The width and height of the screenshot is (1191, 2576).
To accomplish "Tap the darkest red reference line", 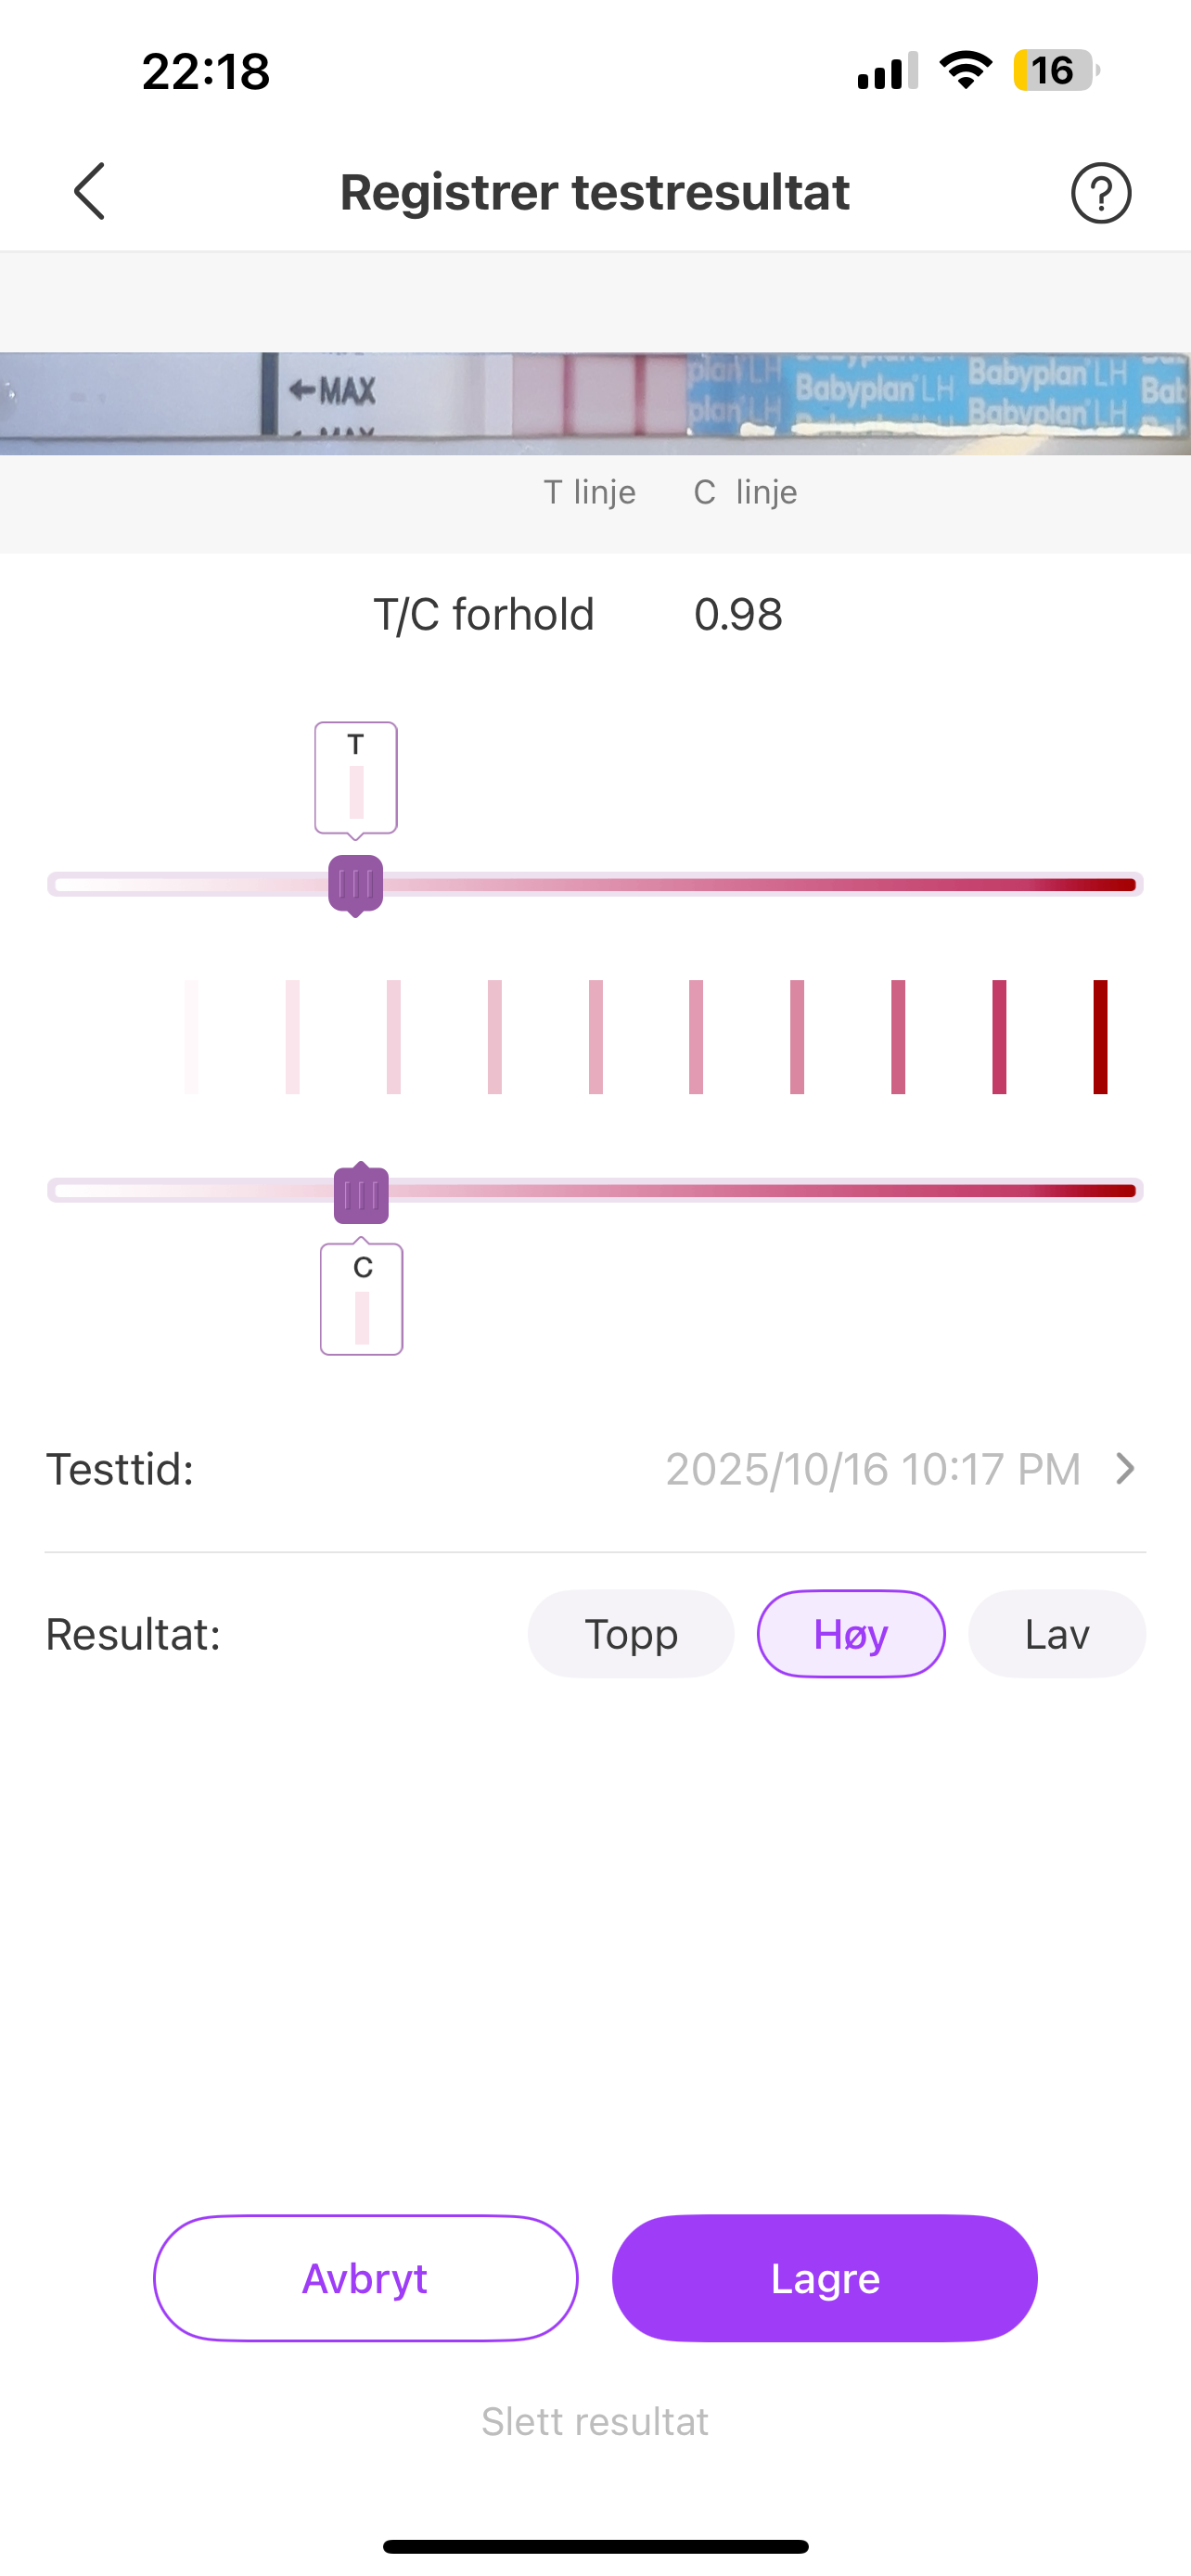I will click(1100, 1037).
